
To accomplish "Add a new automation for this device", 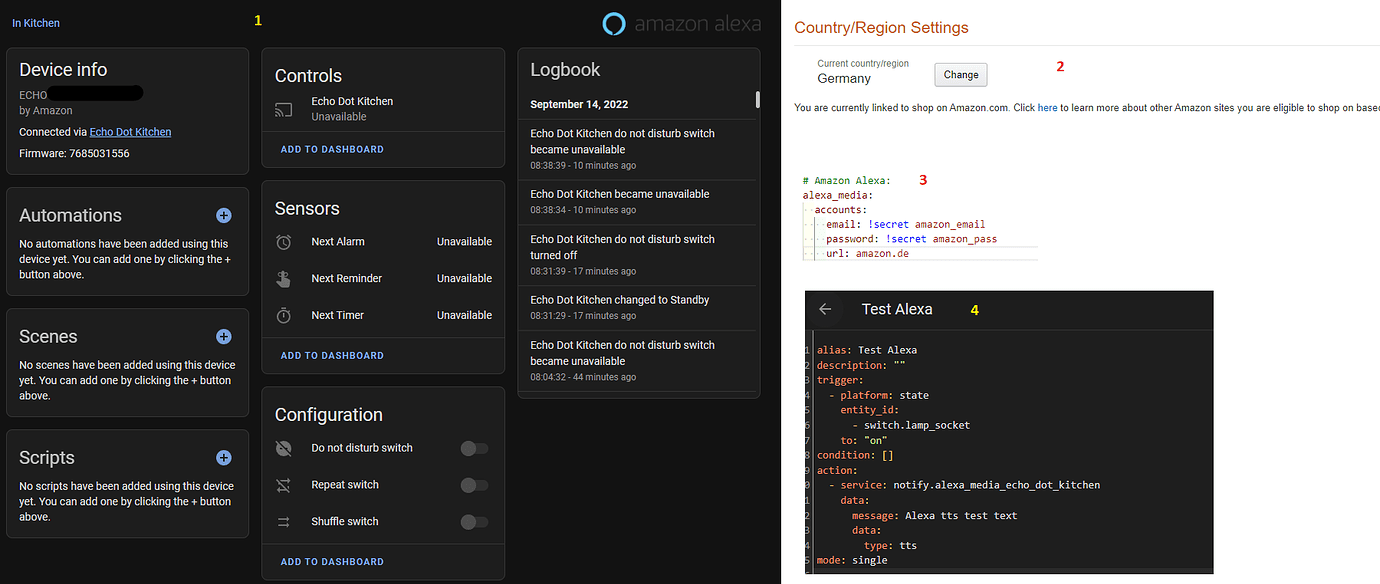I will pos(223,215).
